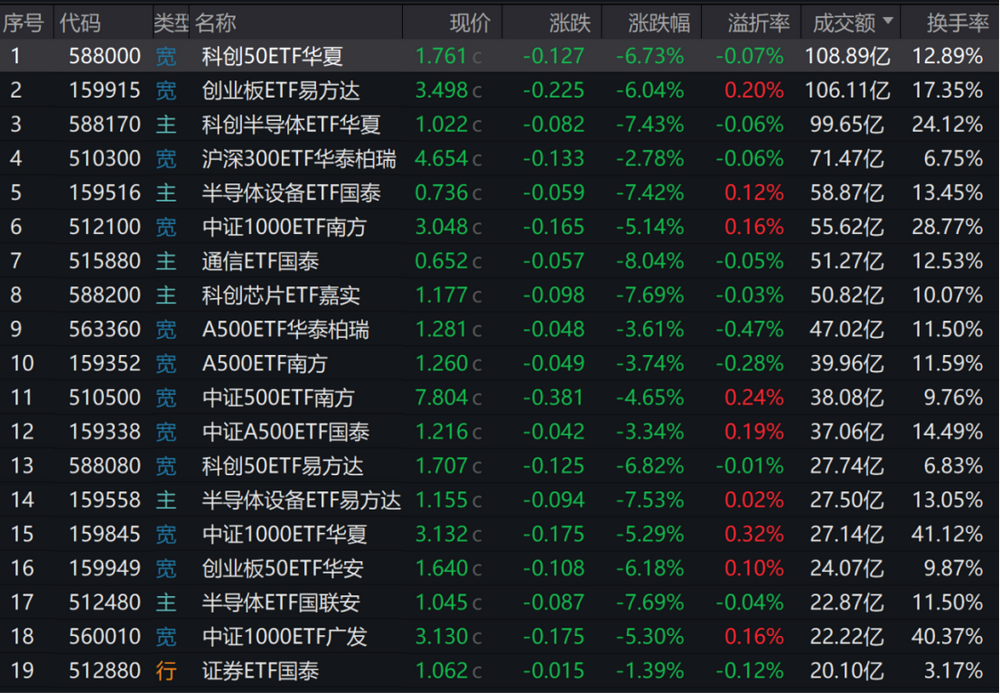The image size is (1000, 694).
Task: Click stock code 159949
Action: click(x=105, y=568)
